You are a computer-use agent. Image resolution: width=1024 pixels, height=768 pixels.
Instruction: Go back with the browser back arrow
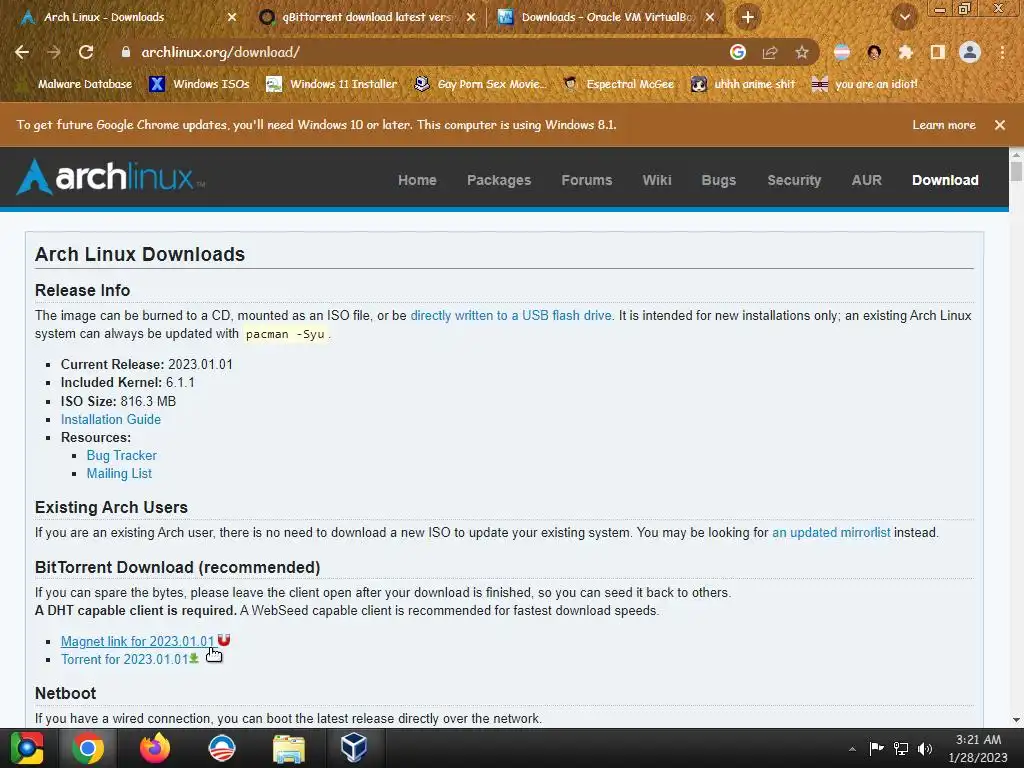[x=22, y=52]
